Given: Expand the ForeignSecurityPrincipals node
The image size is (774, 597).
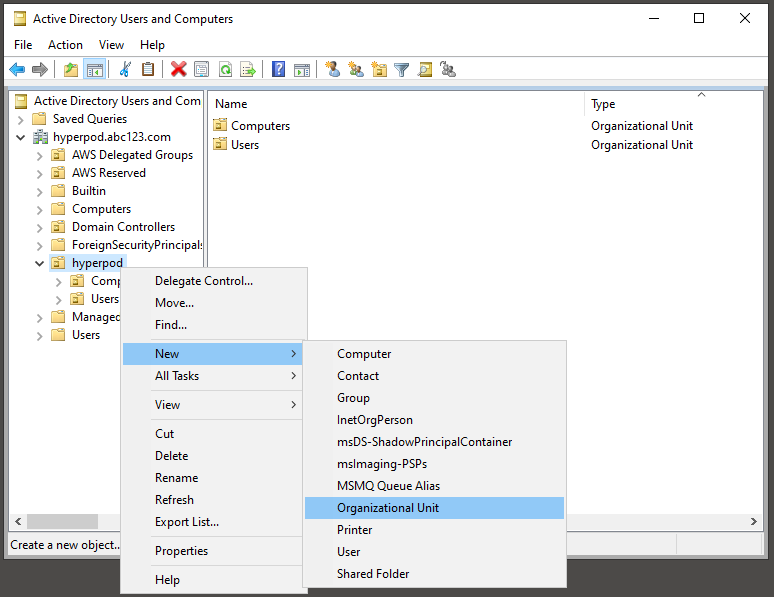Looking at the screenshot, I should click(39, 245).
